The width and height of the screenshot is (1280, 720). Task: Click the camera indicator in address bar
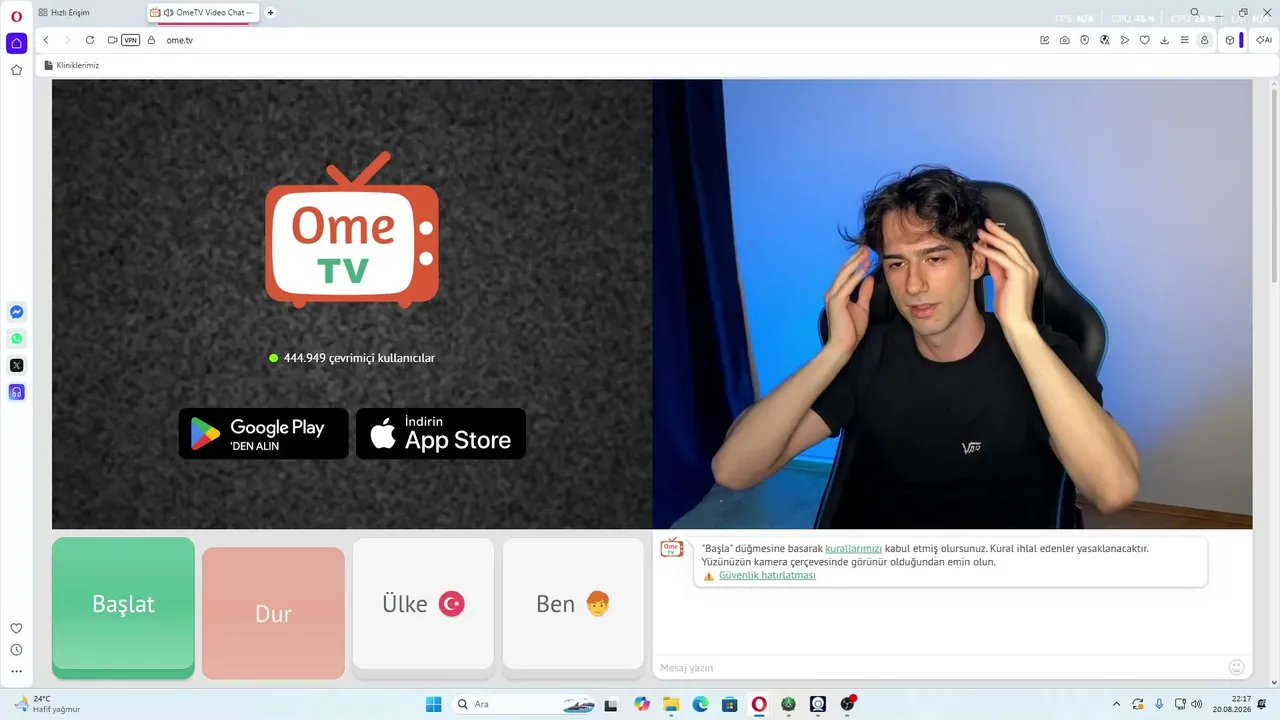click(x=112, y=40)
